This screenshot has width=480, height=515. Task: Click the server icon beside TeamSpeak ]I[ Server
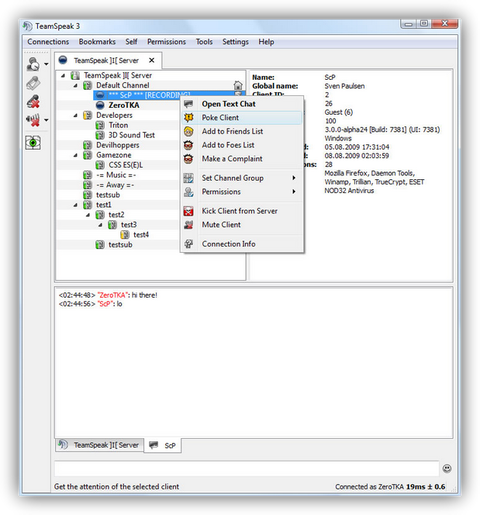[x=75, y=75]
